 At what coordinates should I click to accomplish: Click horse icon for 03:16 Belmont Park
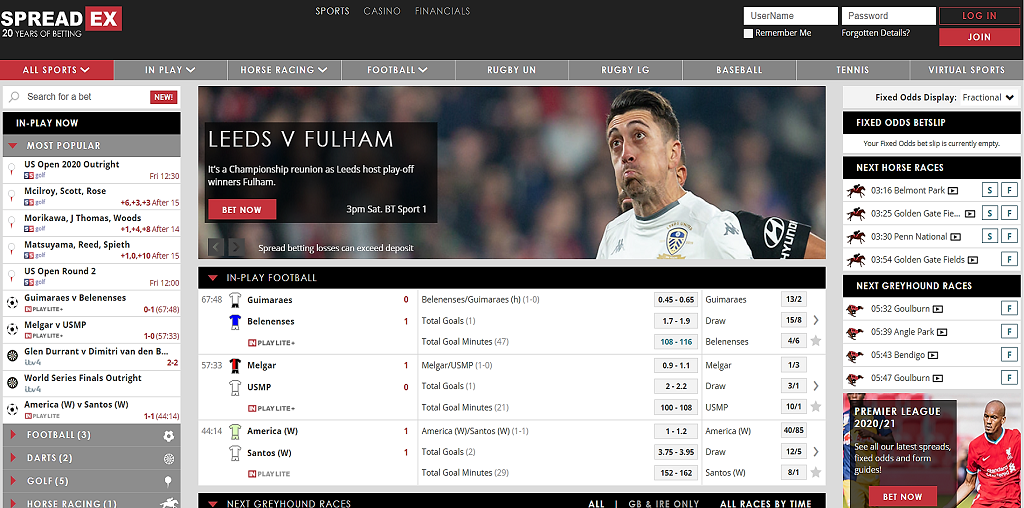pos(856,191)
